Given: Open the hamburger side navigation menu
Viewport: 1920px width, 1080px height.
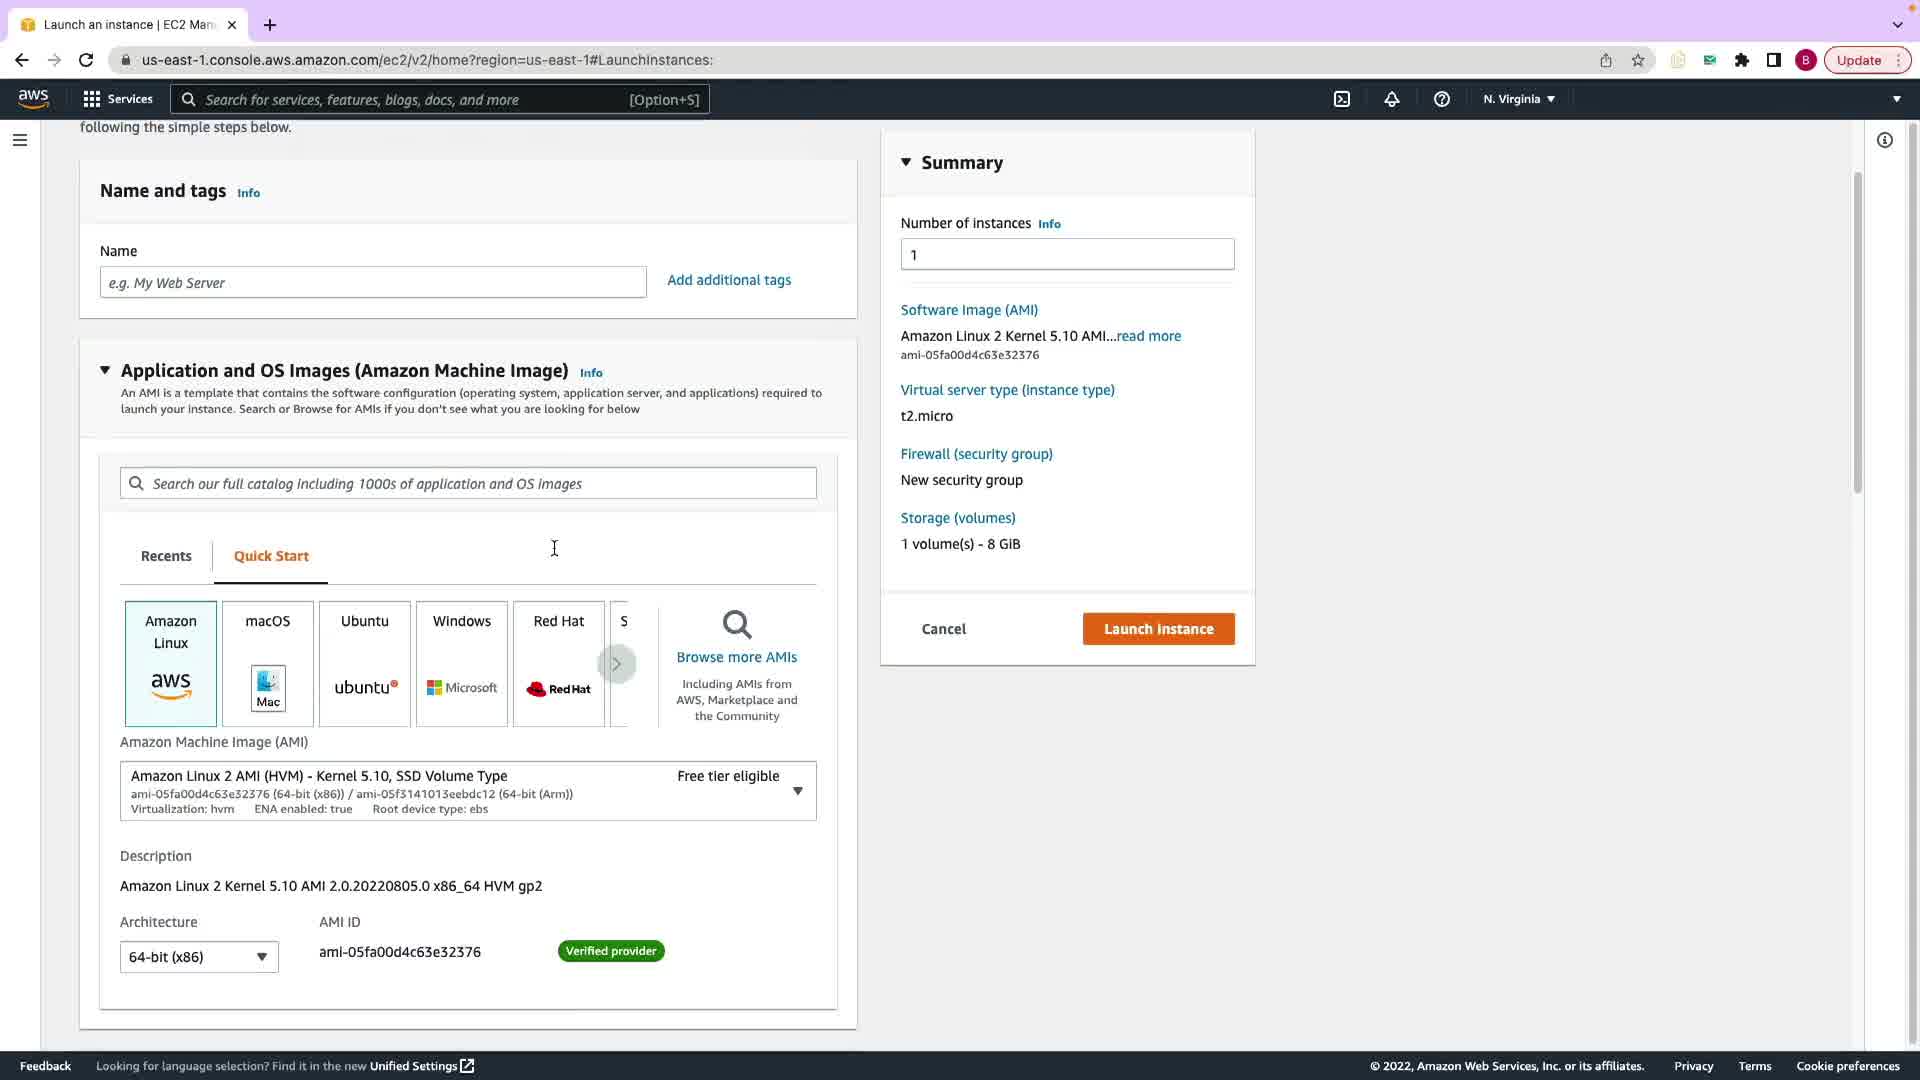Looking at the screenshot, I should click(19, 140).
